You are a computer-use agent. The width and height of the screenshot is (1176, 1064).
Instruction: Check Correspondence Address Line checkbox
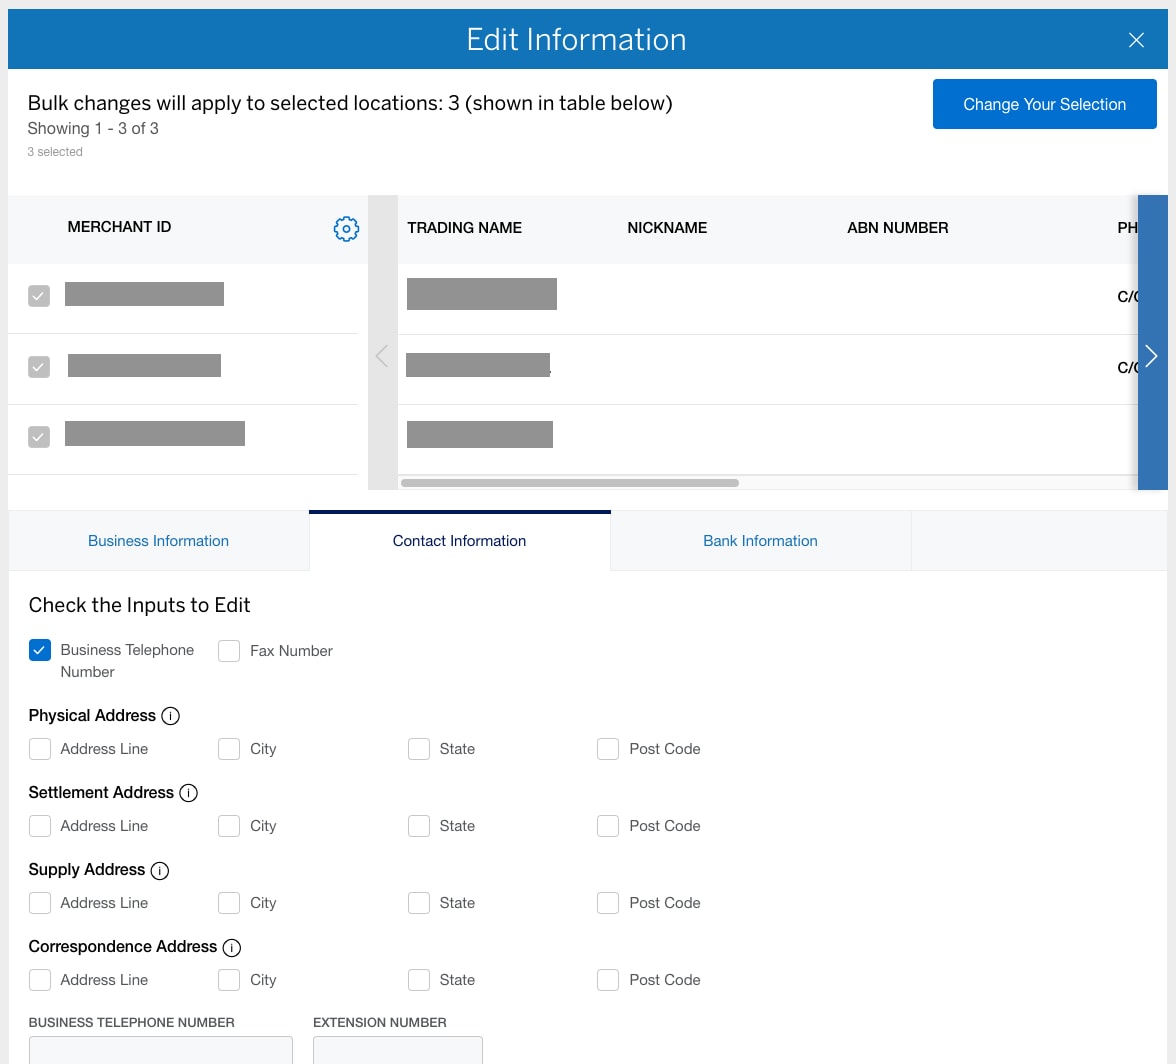click(x=40, y=979)
